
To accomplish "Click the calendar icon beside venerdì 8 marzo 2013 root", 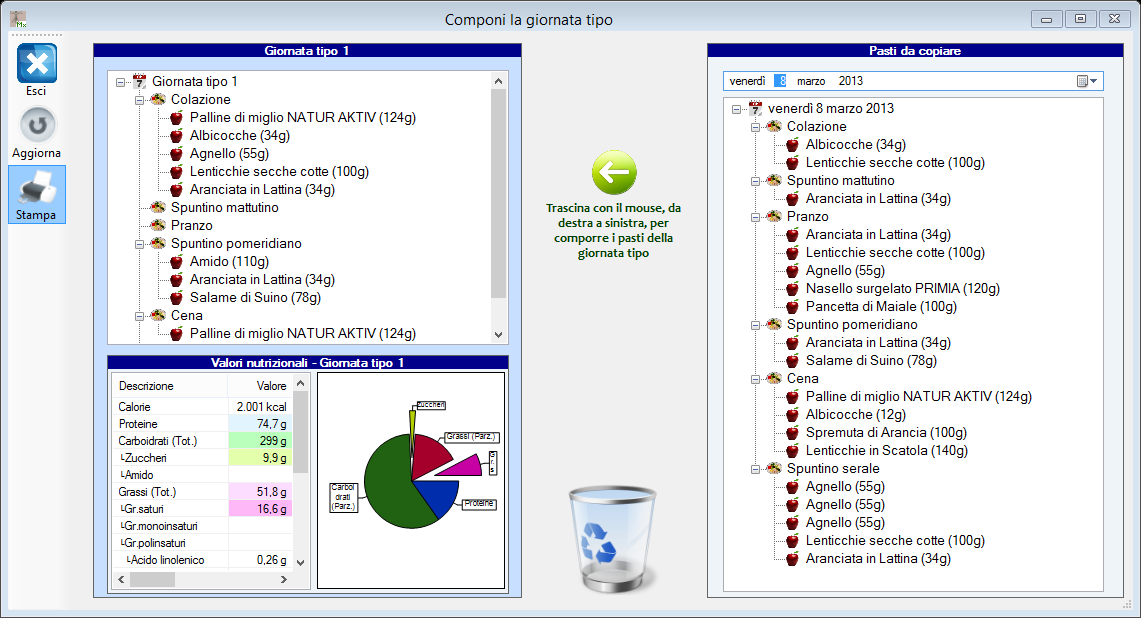I will [756, 108].
